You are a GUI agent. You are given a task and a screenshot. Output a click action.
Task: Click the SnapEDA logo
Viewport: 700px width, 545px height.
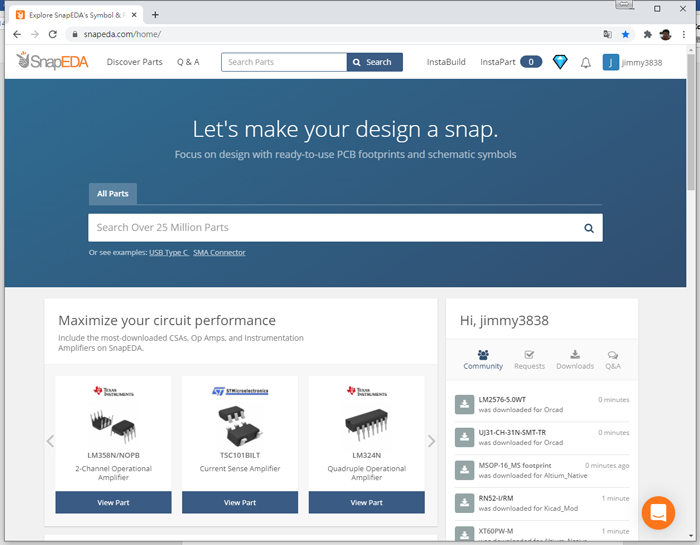point(52,61)
